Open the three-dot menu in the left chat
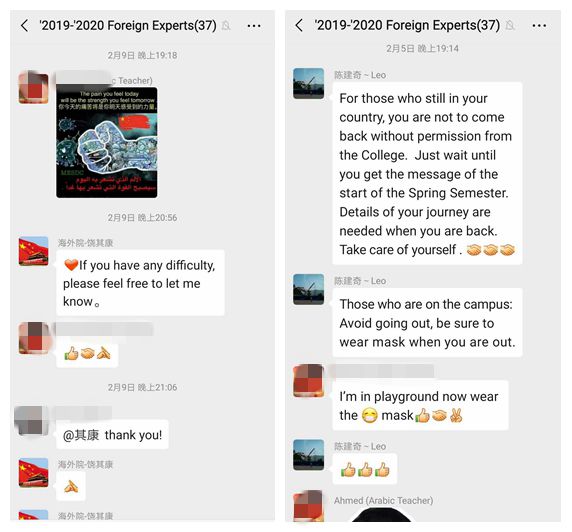This screenshot has height=532, width=572. [254, 26]
